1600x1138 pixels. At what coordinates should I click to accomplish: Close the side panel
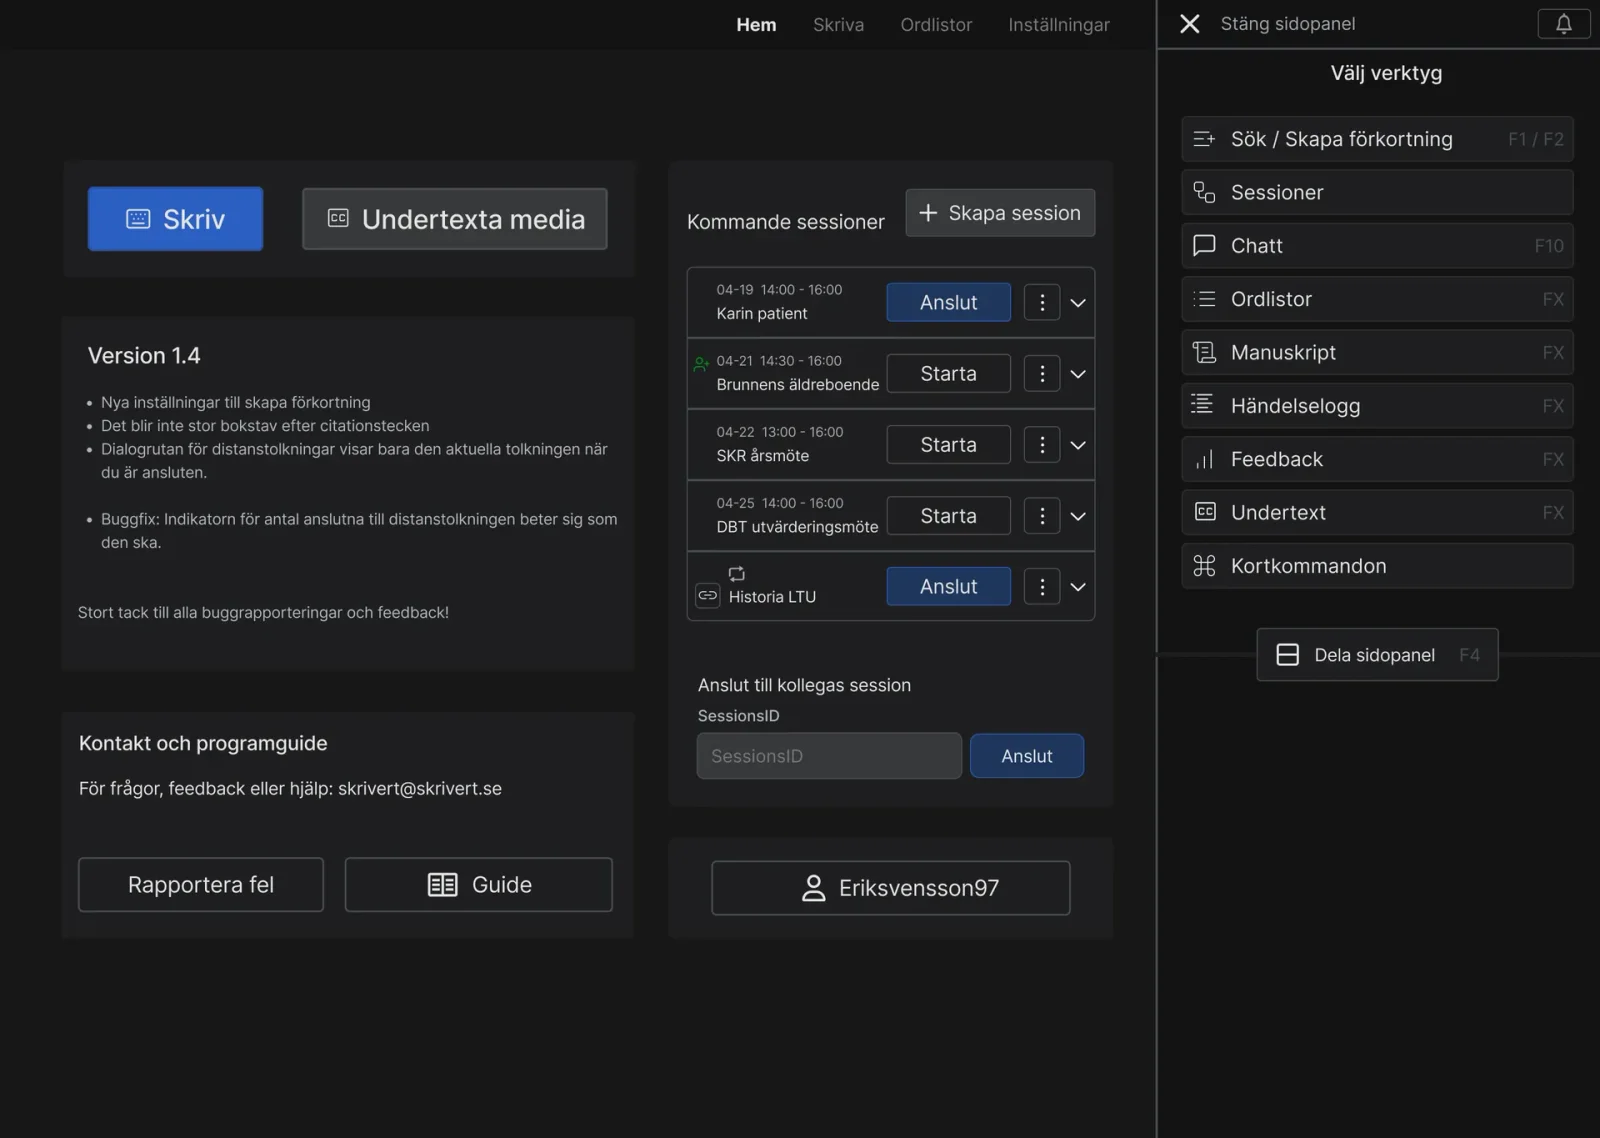pyautogui.click(x=1189, y=24)
